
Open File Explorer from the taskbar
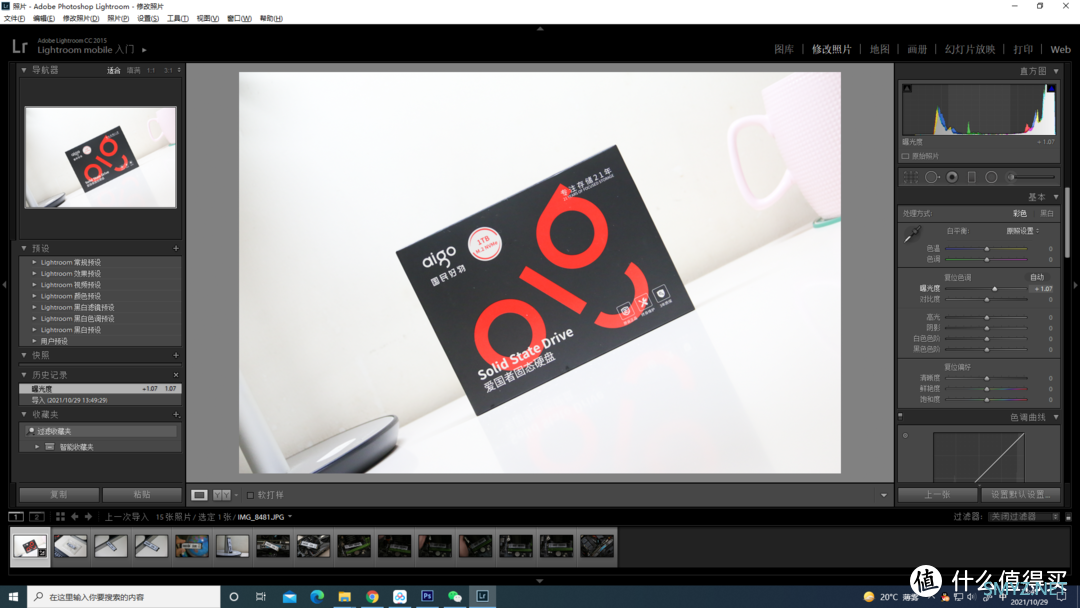[344, 596]
